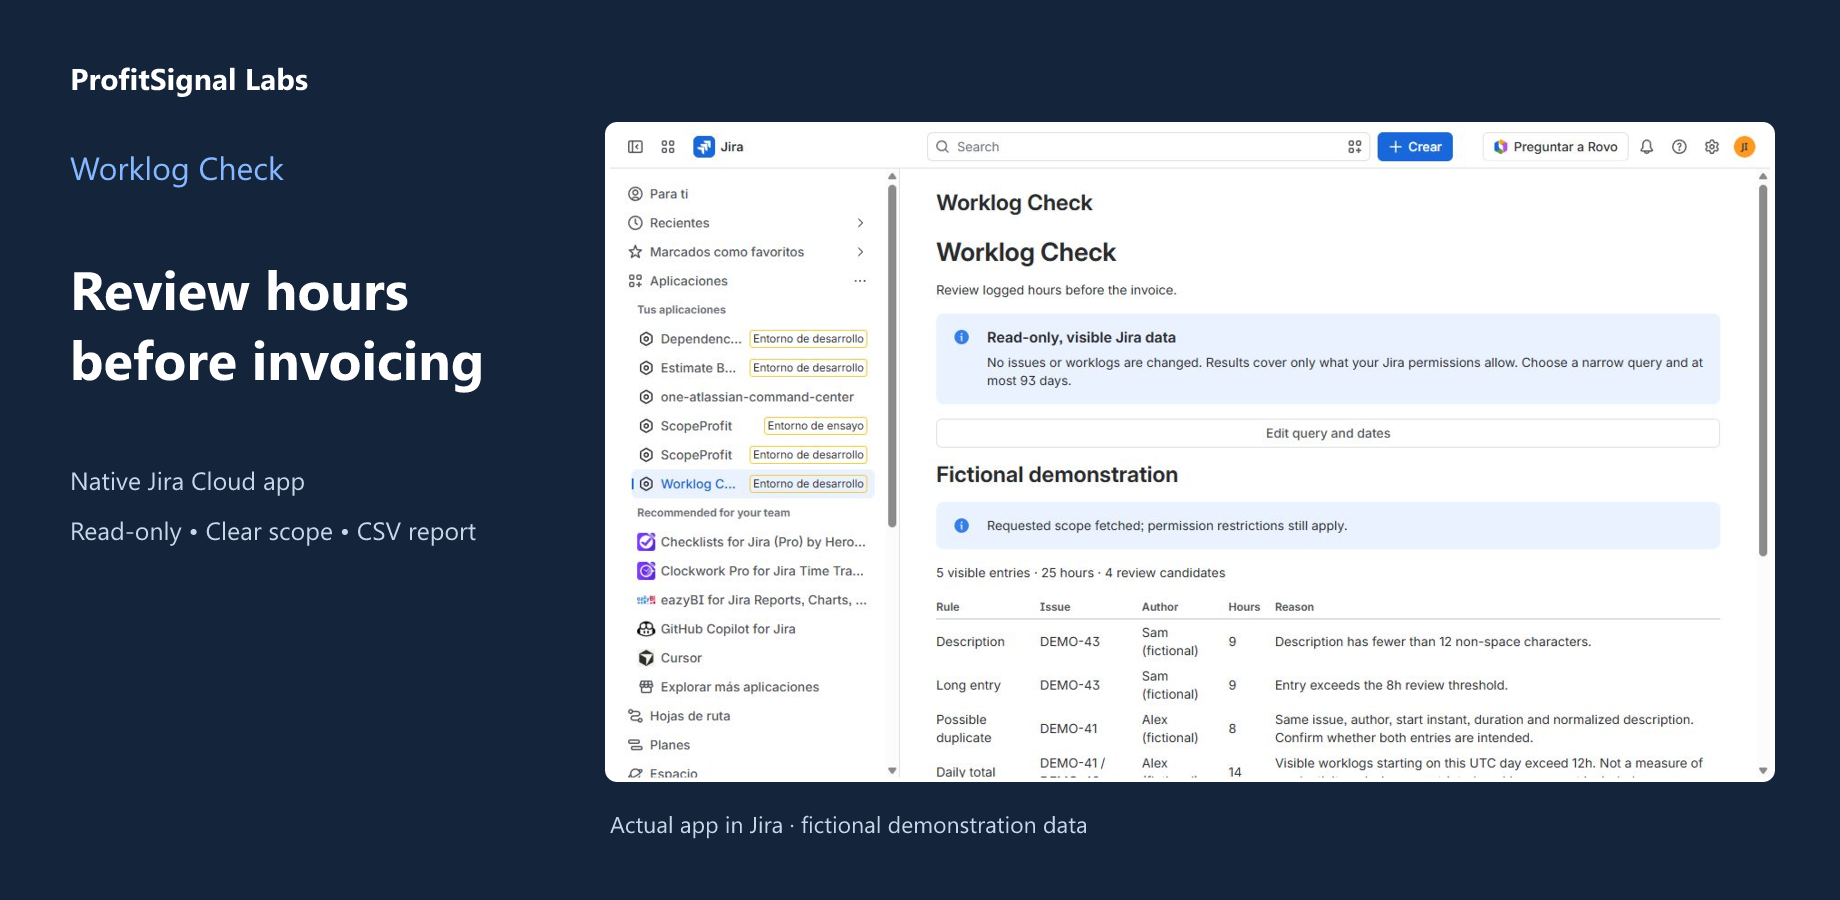This screenshot has height=900, width=1840.
Task: Open the Dependenc... app in sidebar
Action: point(752,339)
